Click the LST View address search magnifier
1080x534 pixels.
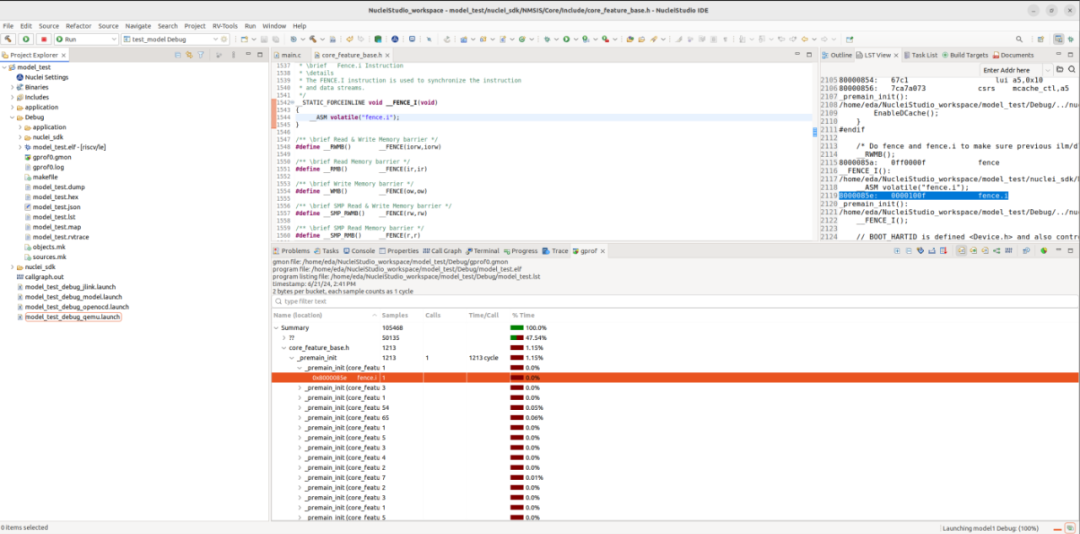pyautogui.click(x=1072, y=70)
